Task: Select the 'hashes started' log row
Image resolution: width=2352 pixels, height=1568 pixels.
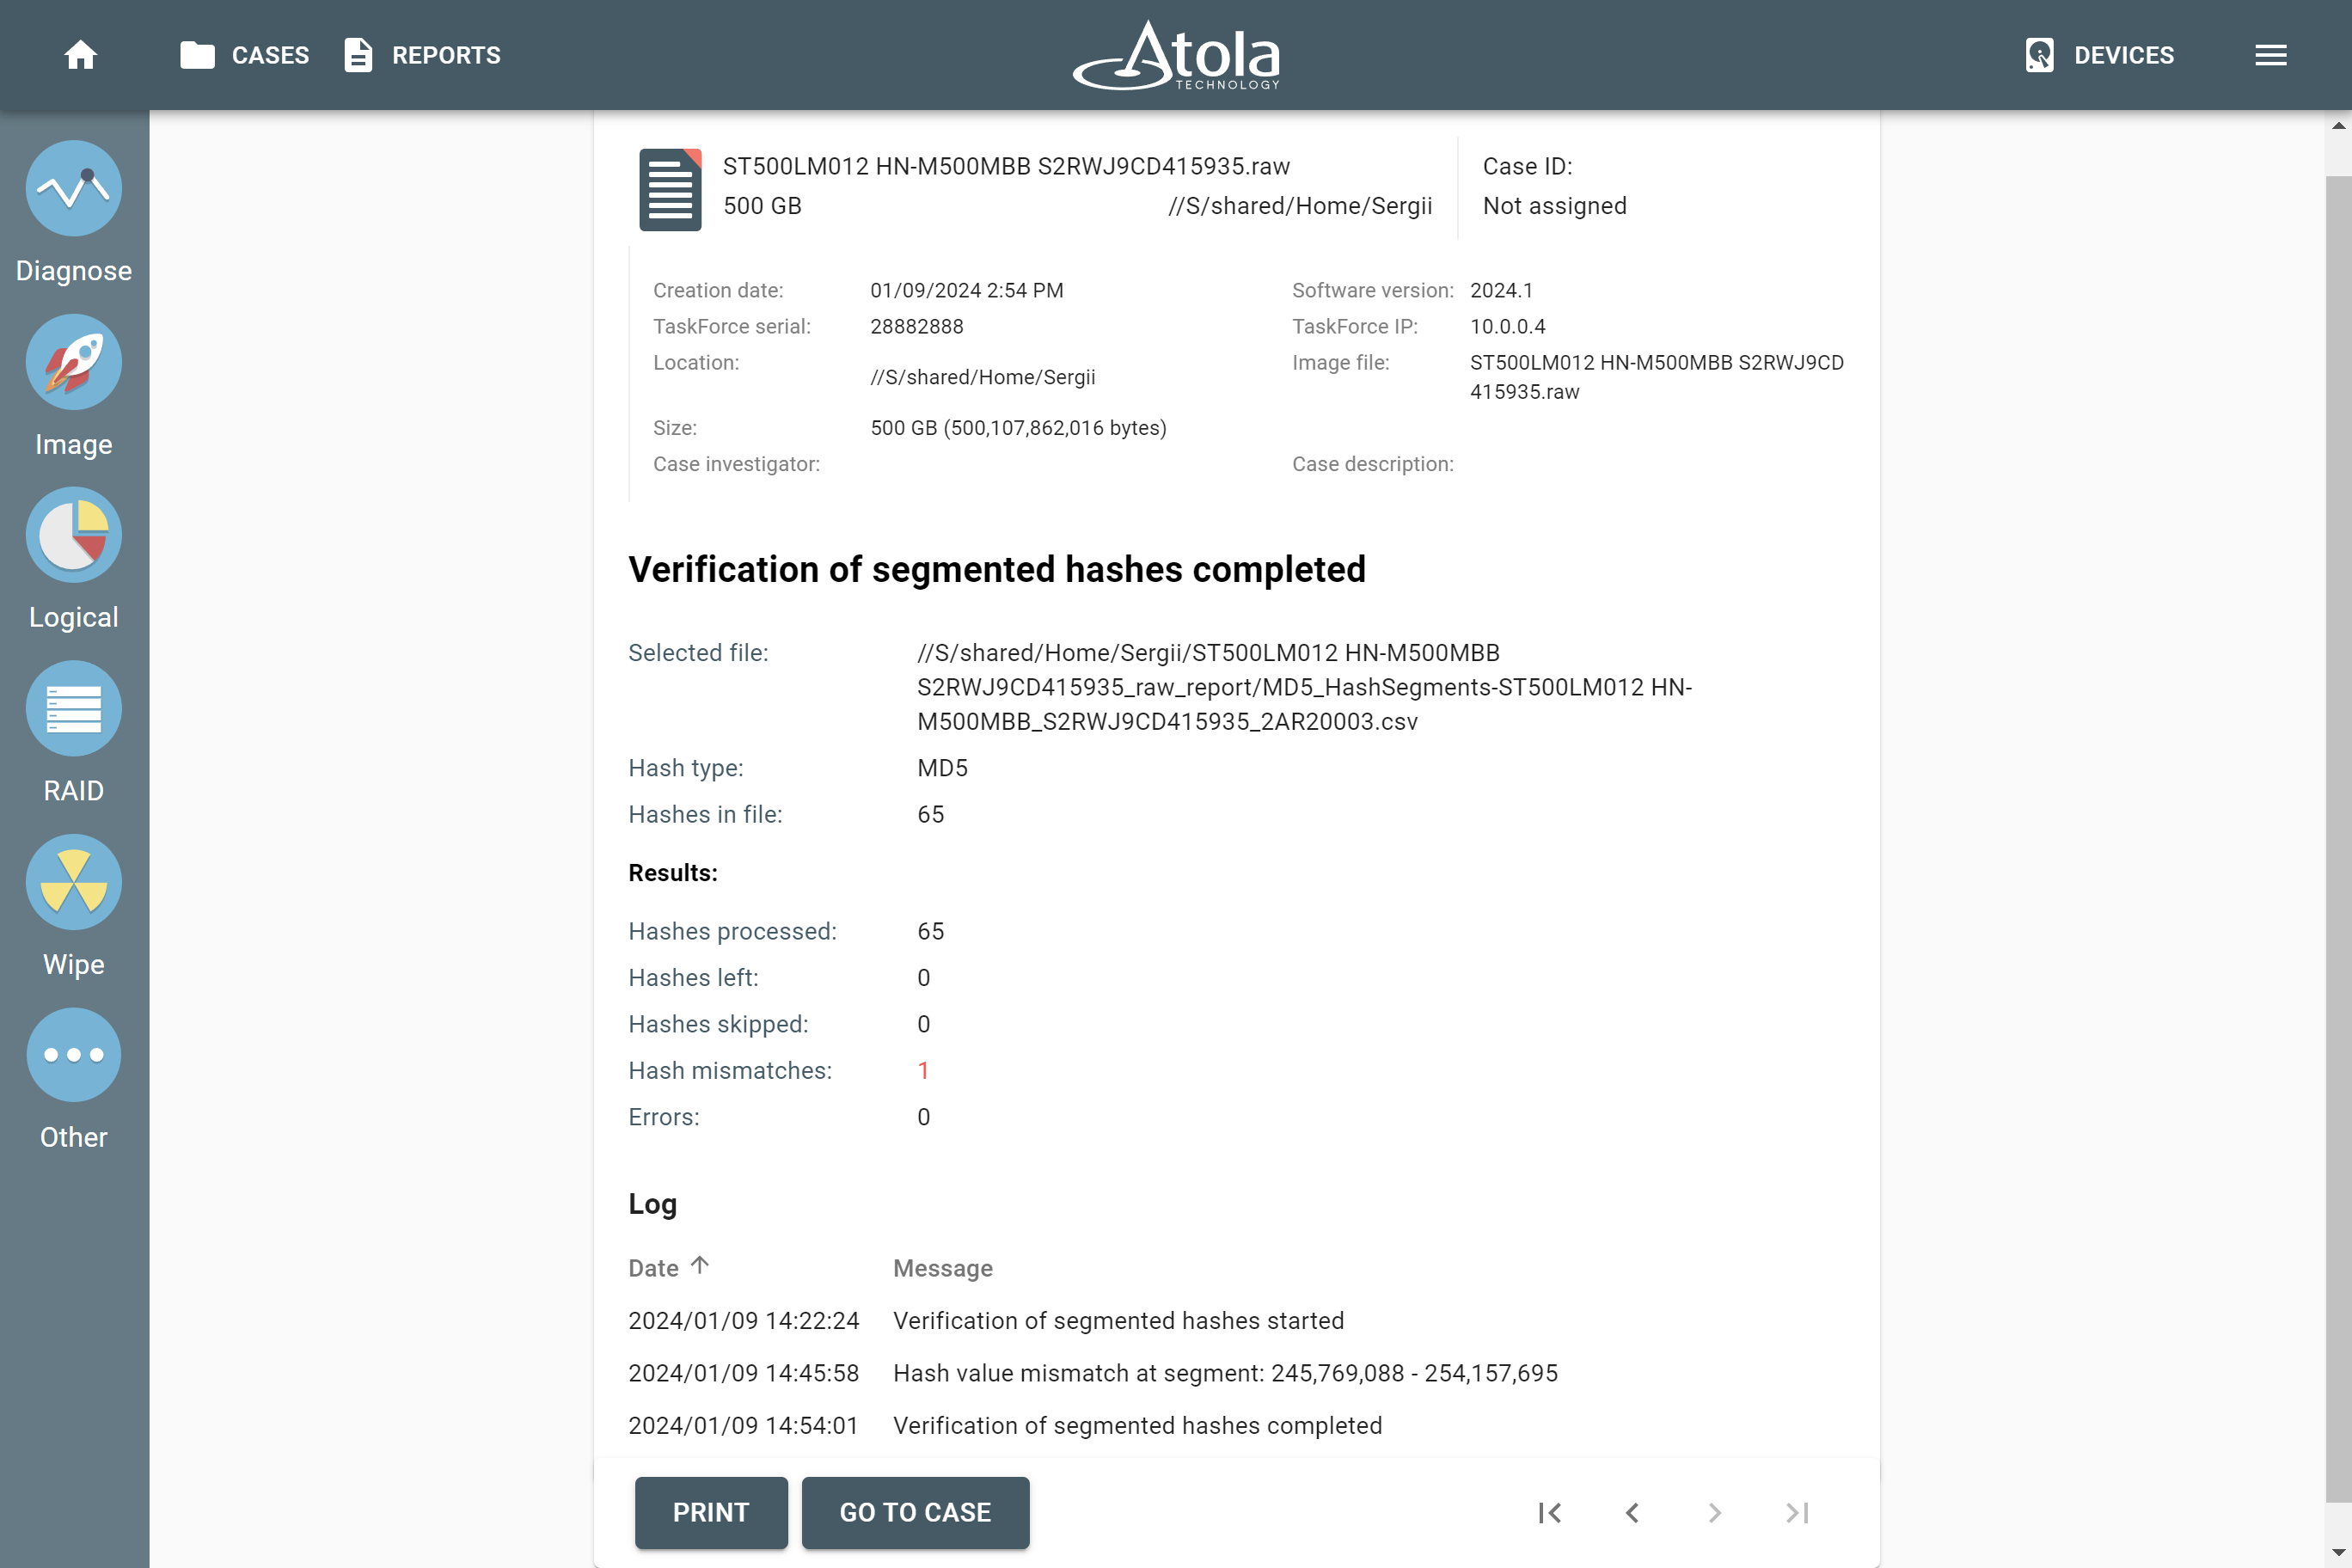Action: tap(986, 1321)
